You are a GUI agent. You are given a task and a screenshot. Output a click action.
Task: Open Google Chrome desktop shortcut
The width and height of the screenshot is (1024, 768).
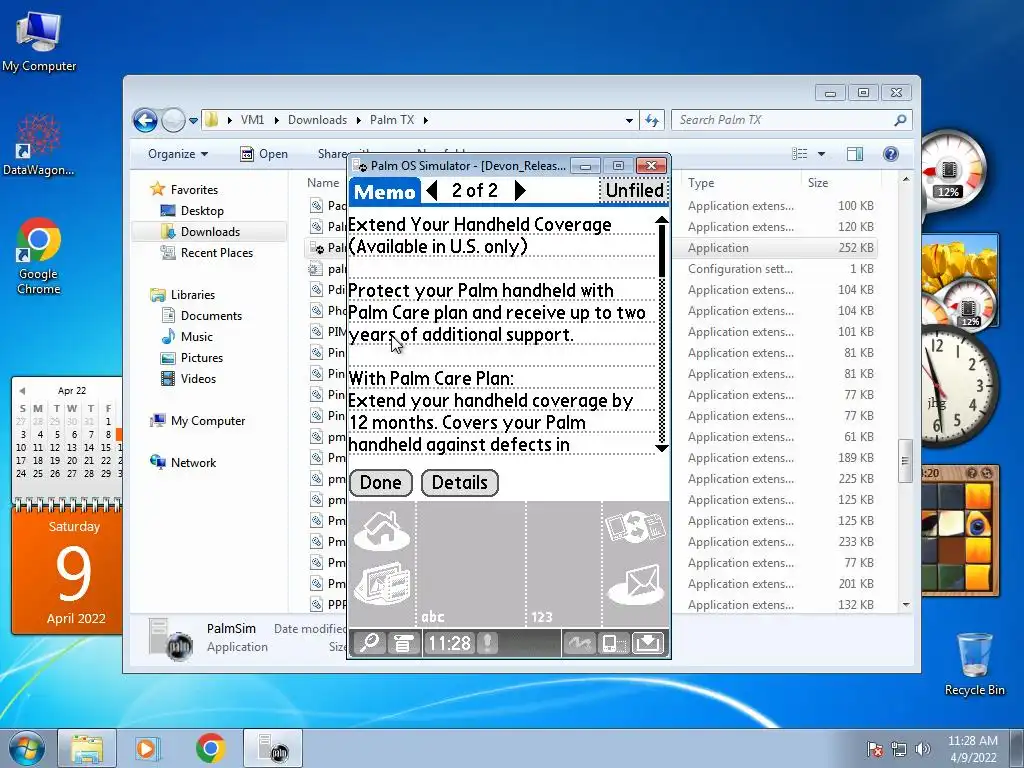39,256
